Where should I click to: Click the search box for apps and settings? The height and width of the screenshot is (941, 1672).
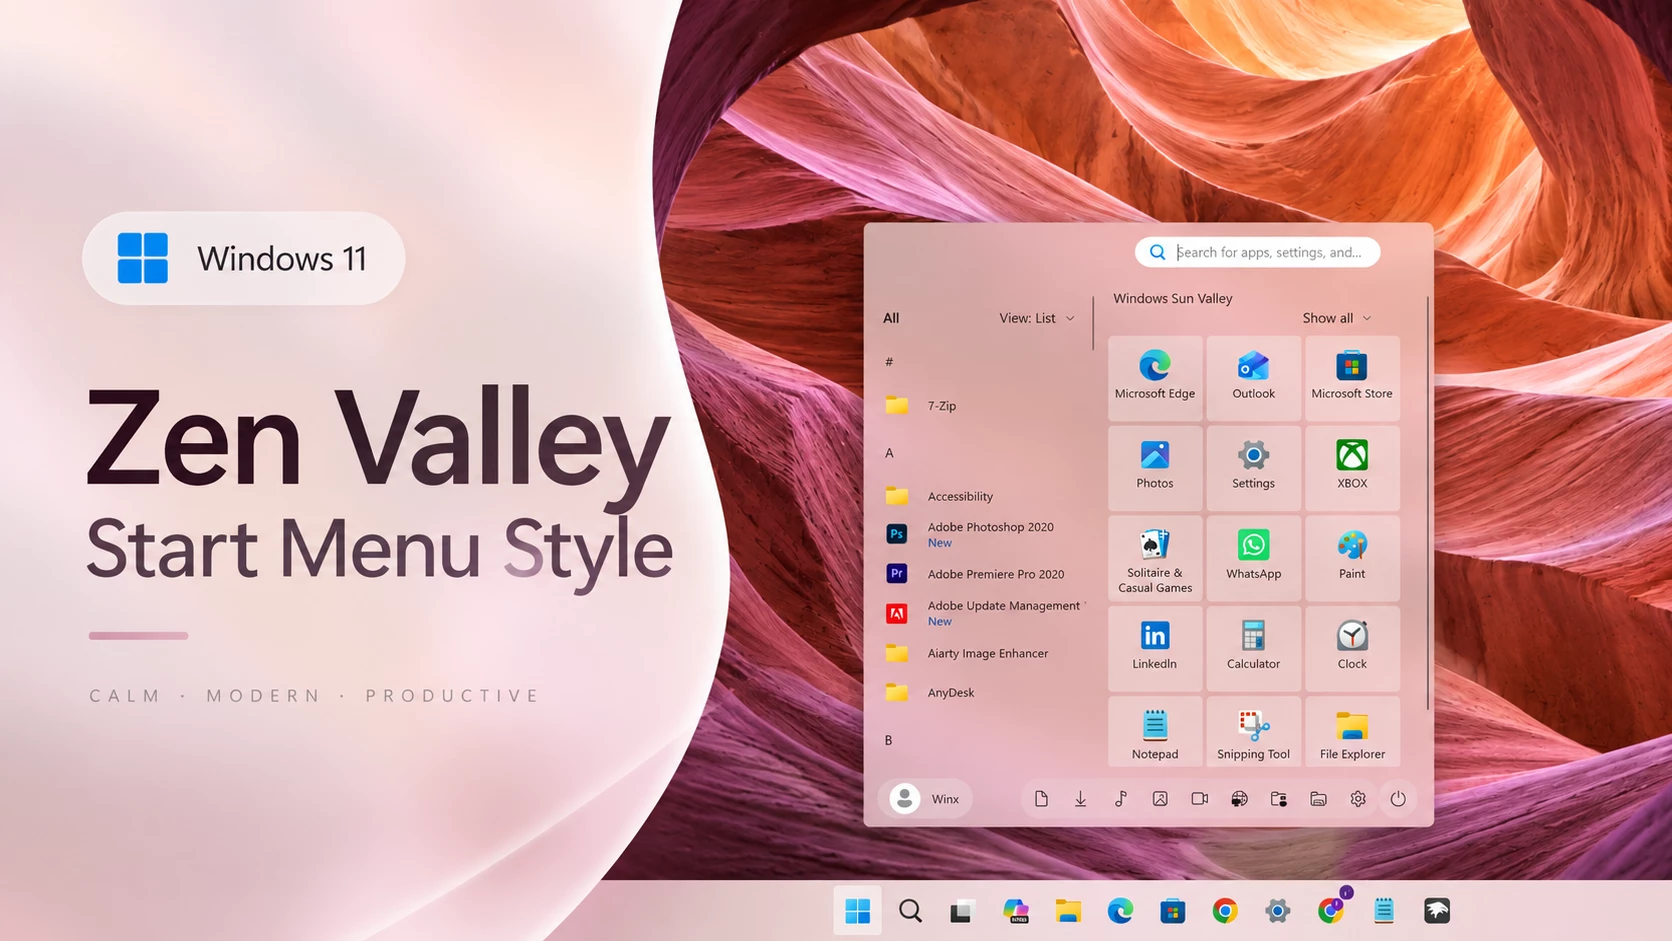point(1258,252)
